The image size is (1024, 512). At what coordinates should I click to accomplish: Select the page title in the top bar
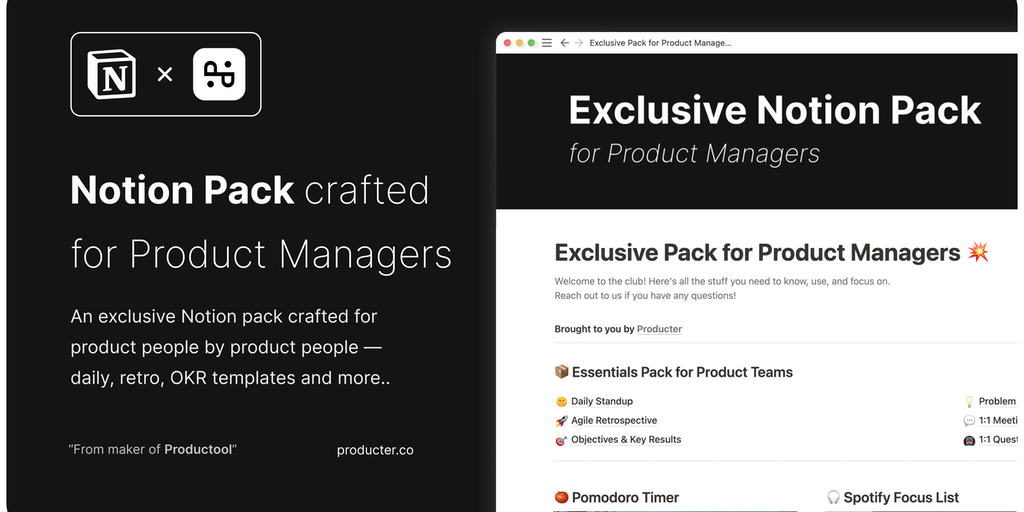tap(660, 43)
